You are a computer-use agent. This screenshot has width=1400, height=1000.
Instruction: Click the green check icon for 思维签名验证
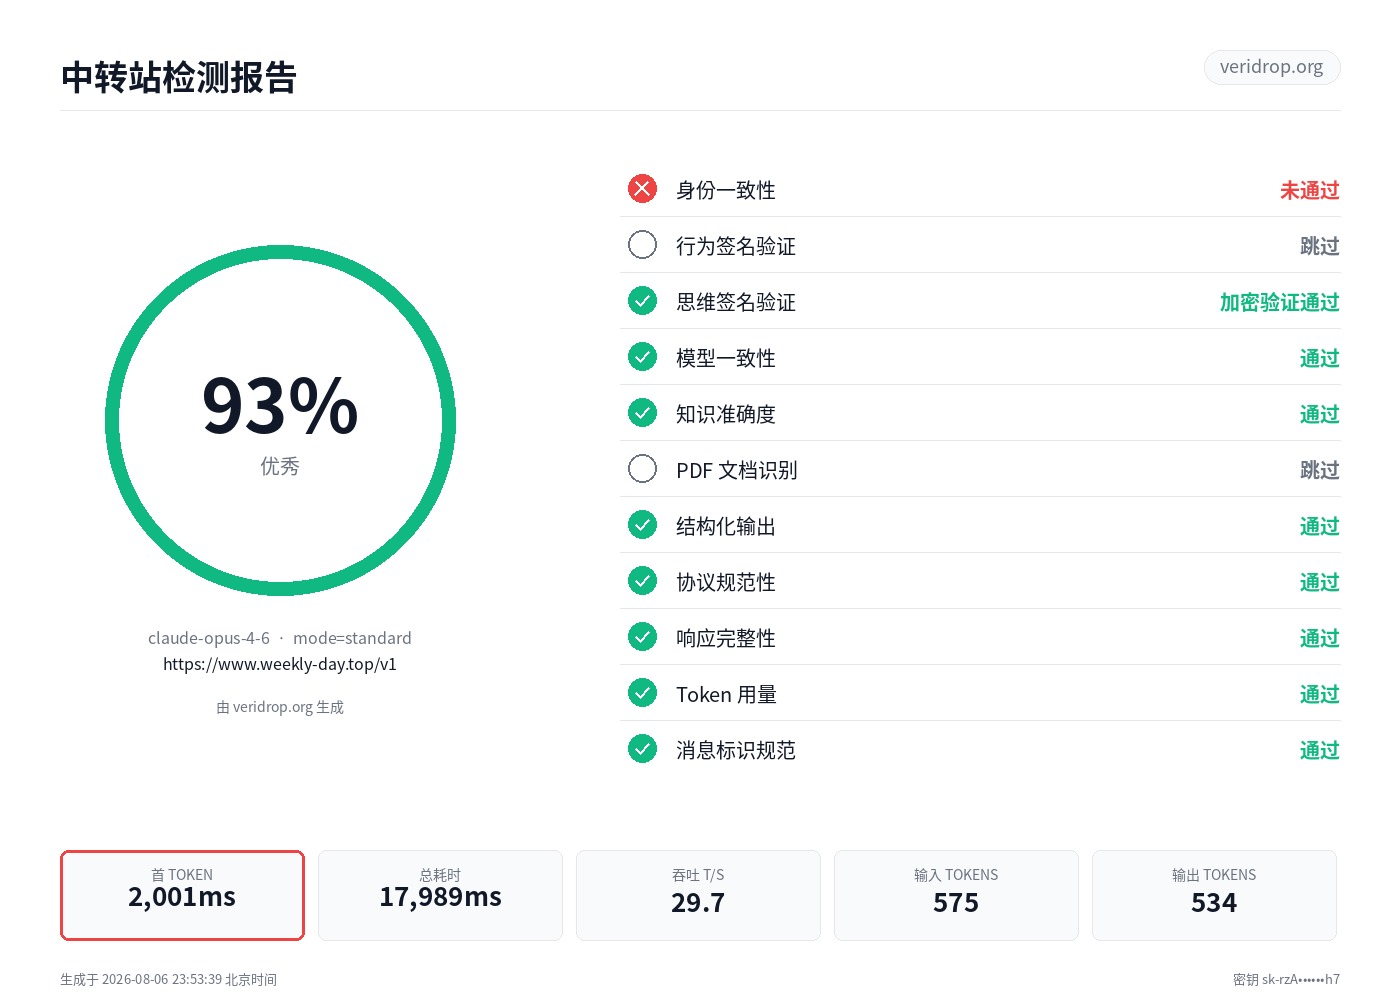click(x=642, y=301)
